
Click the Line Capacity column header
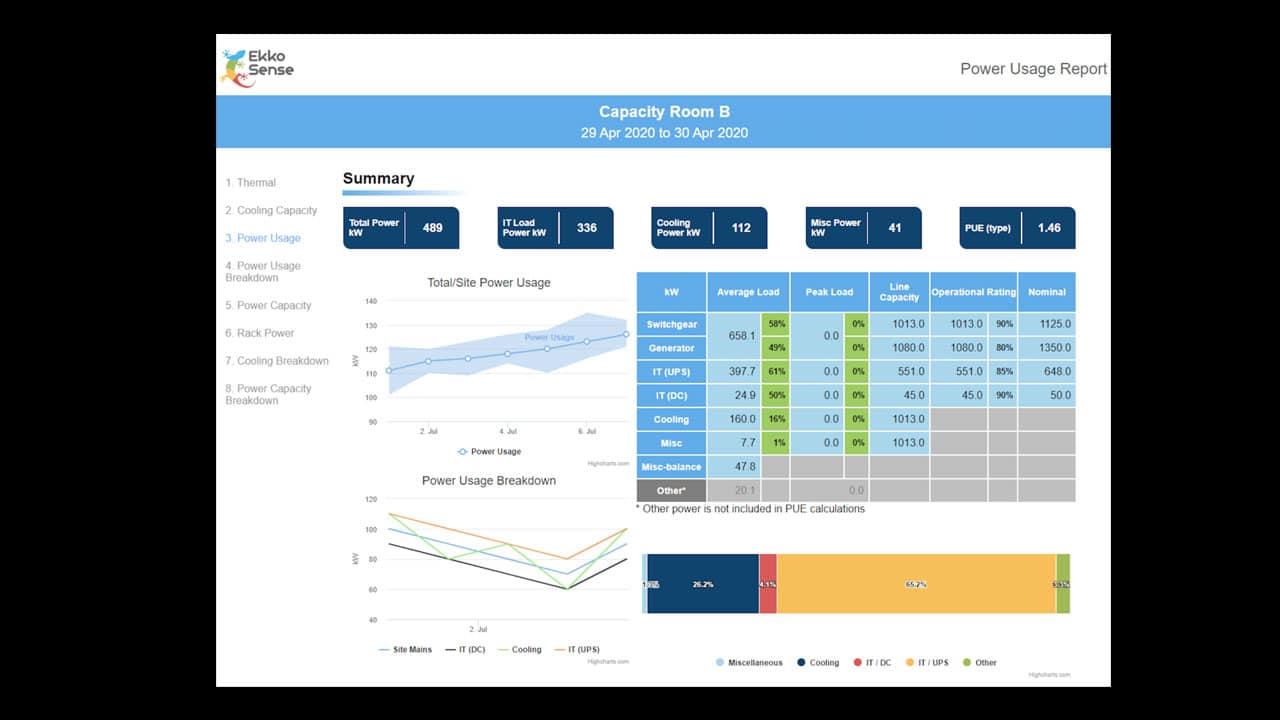click(899, 292)
